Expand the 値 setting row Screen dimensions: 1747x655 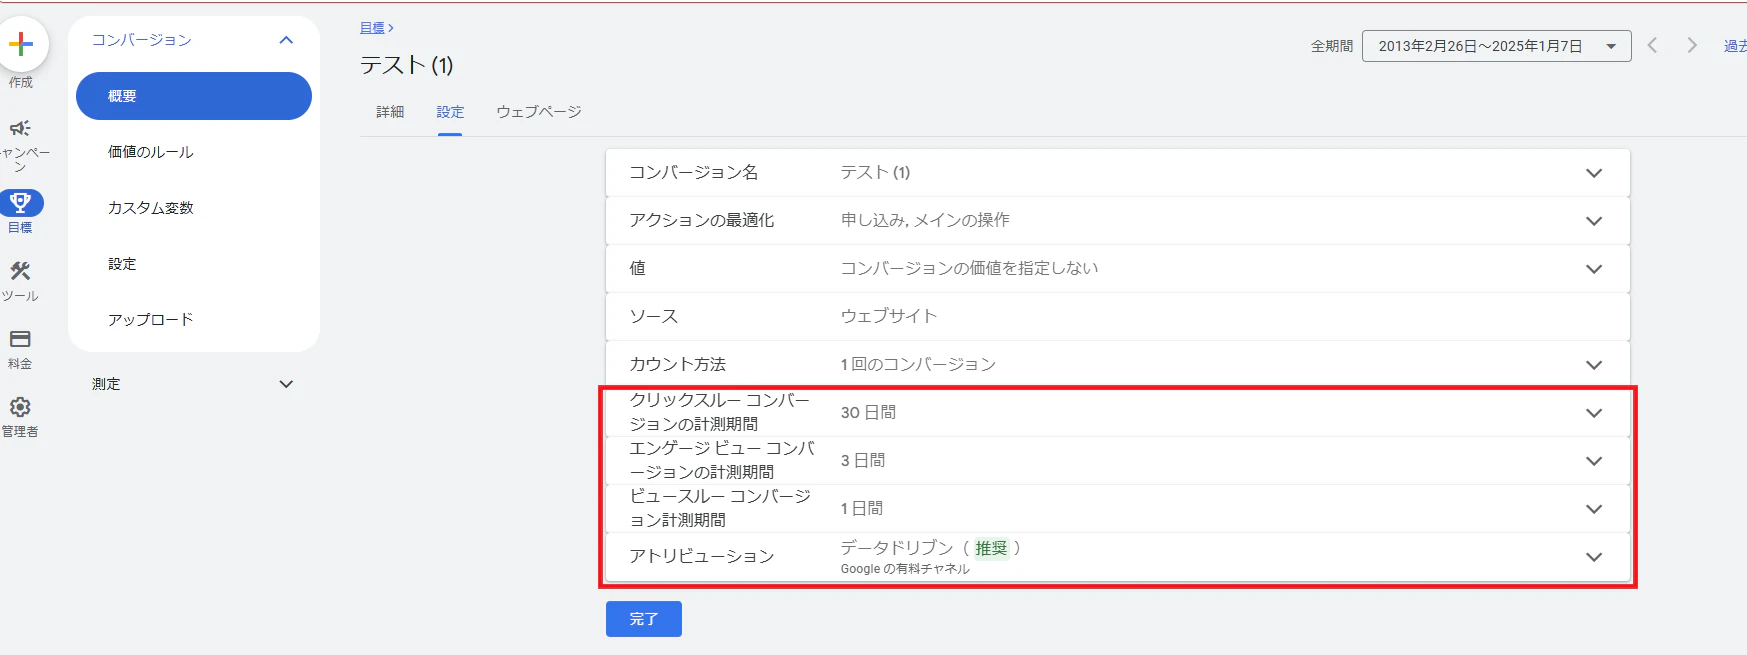point(1594,269)
